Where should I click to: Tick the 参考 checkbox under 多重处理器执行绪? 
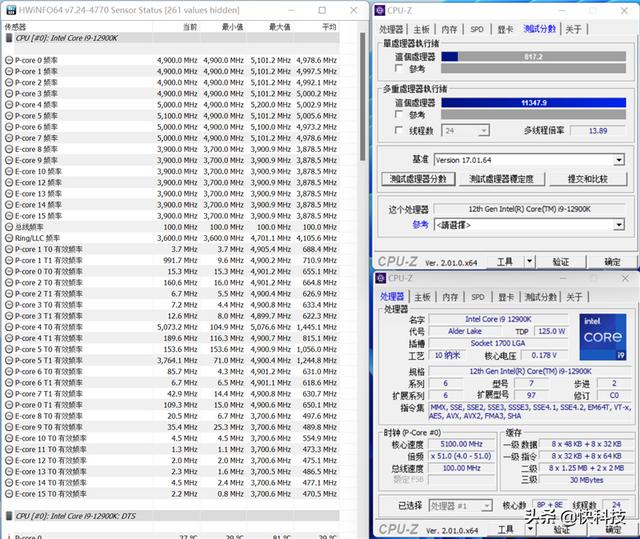coord(399,114)
